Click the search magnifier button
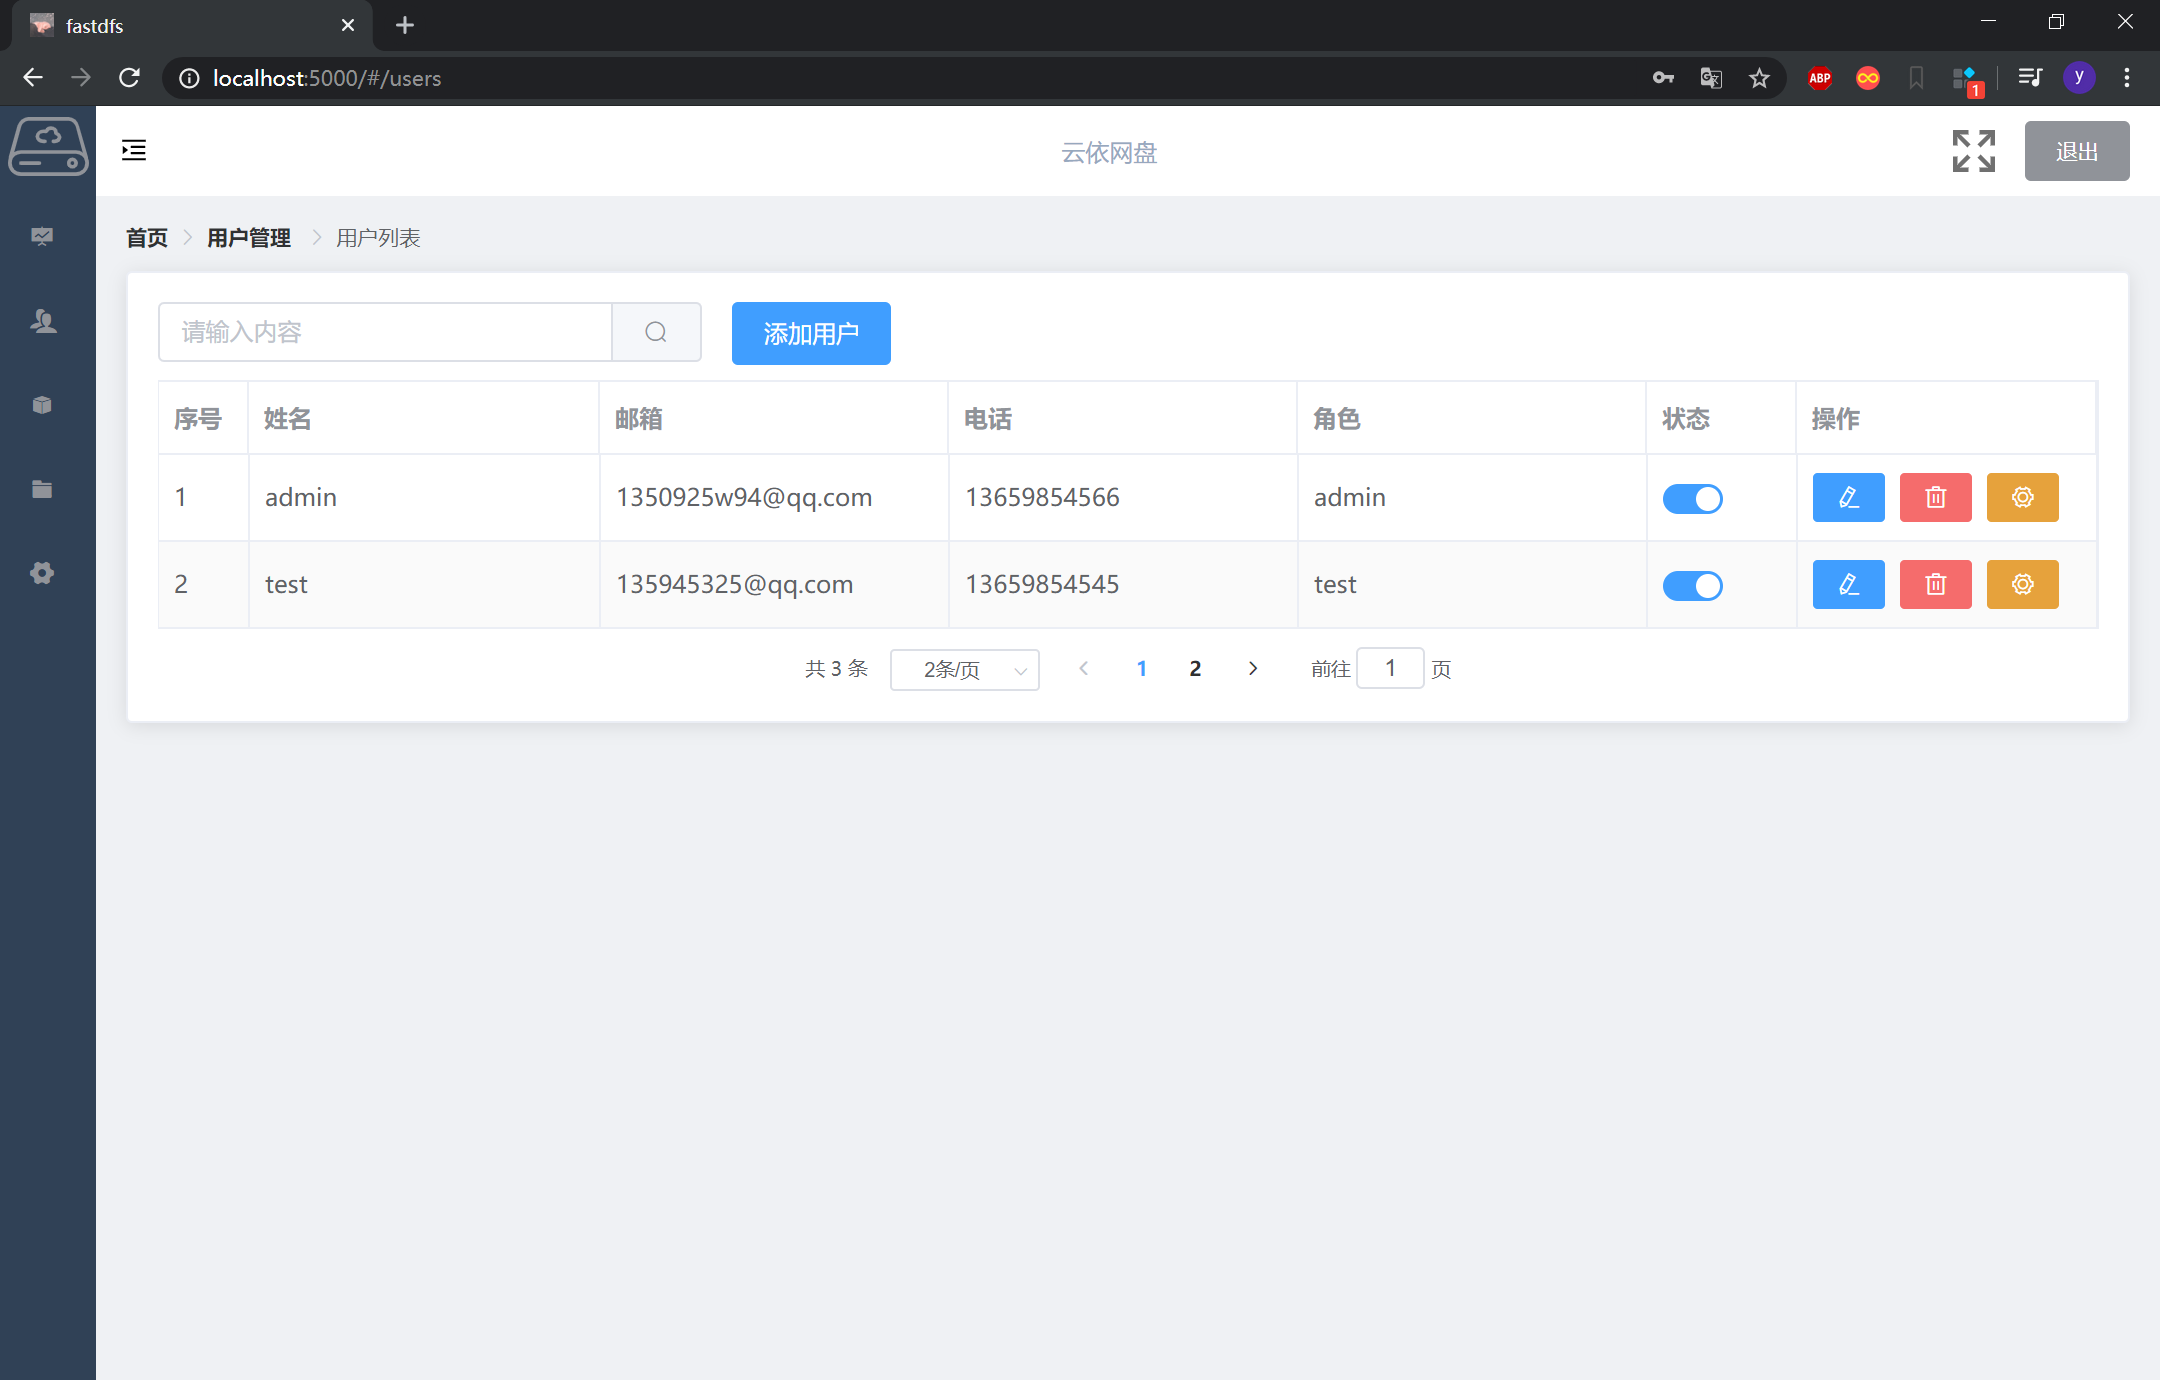2160x1380 pixels. [656, 332]
